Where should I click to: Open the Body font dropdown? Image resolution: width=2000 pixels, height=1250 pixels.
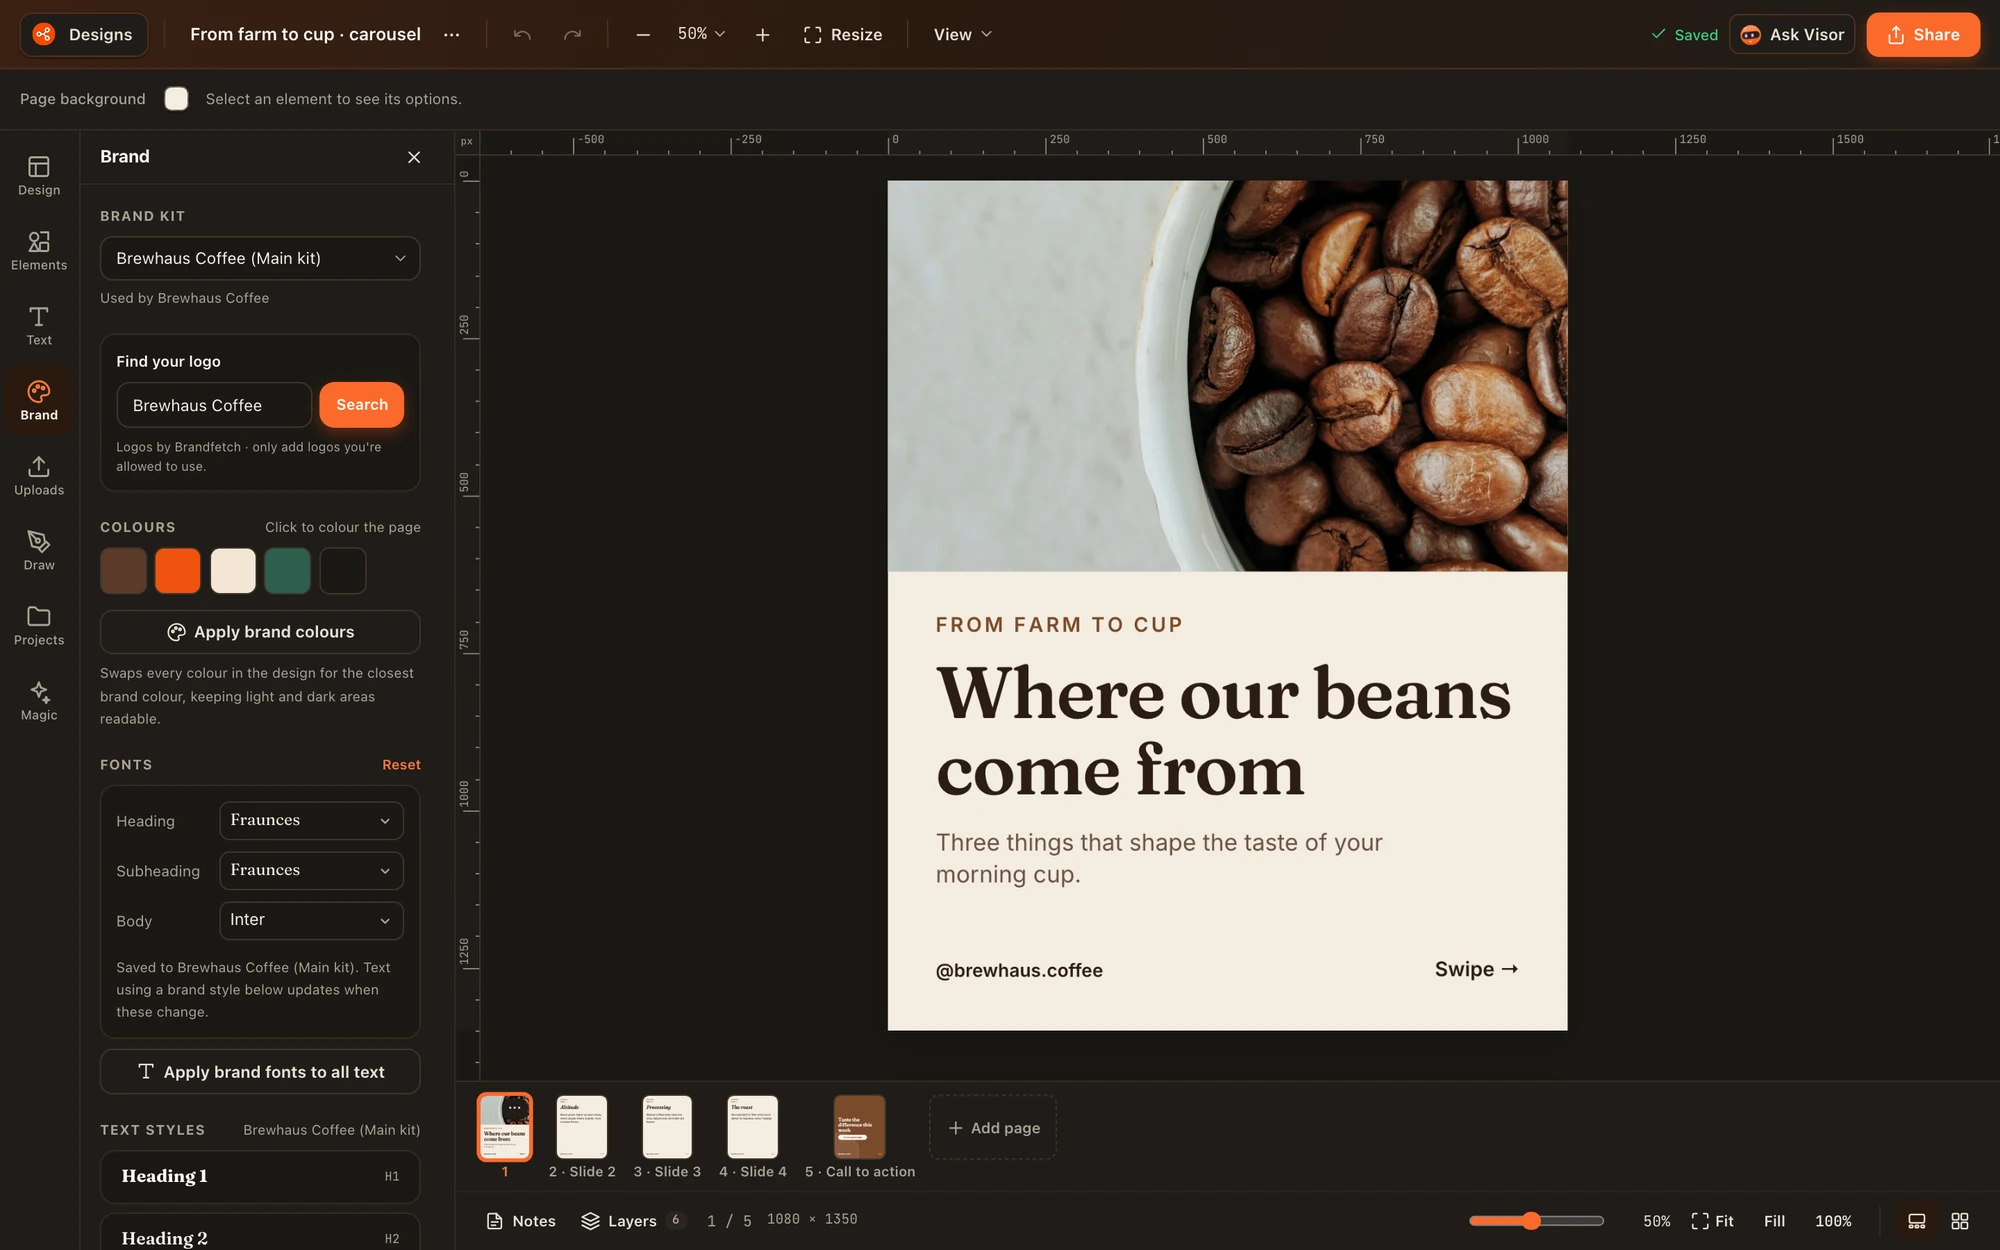[x=311, y=920]
